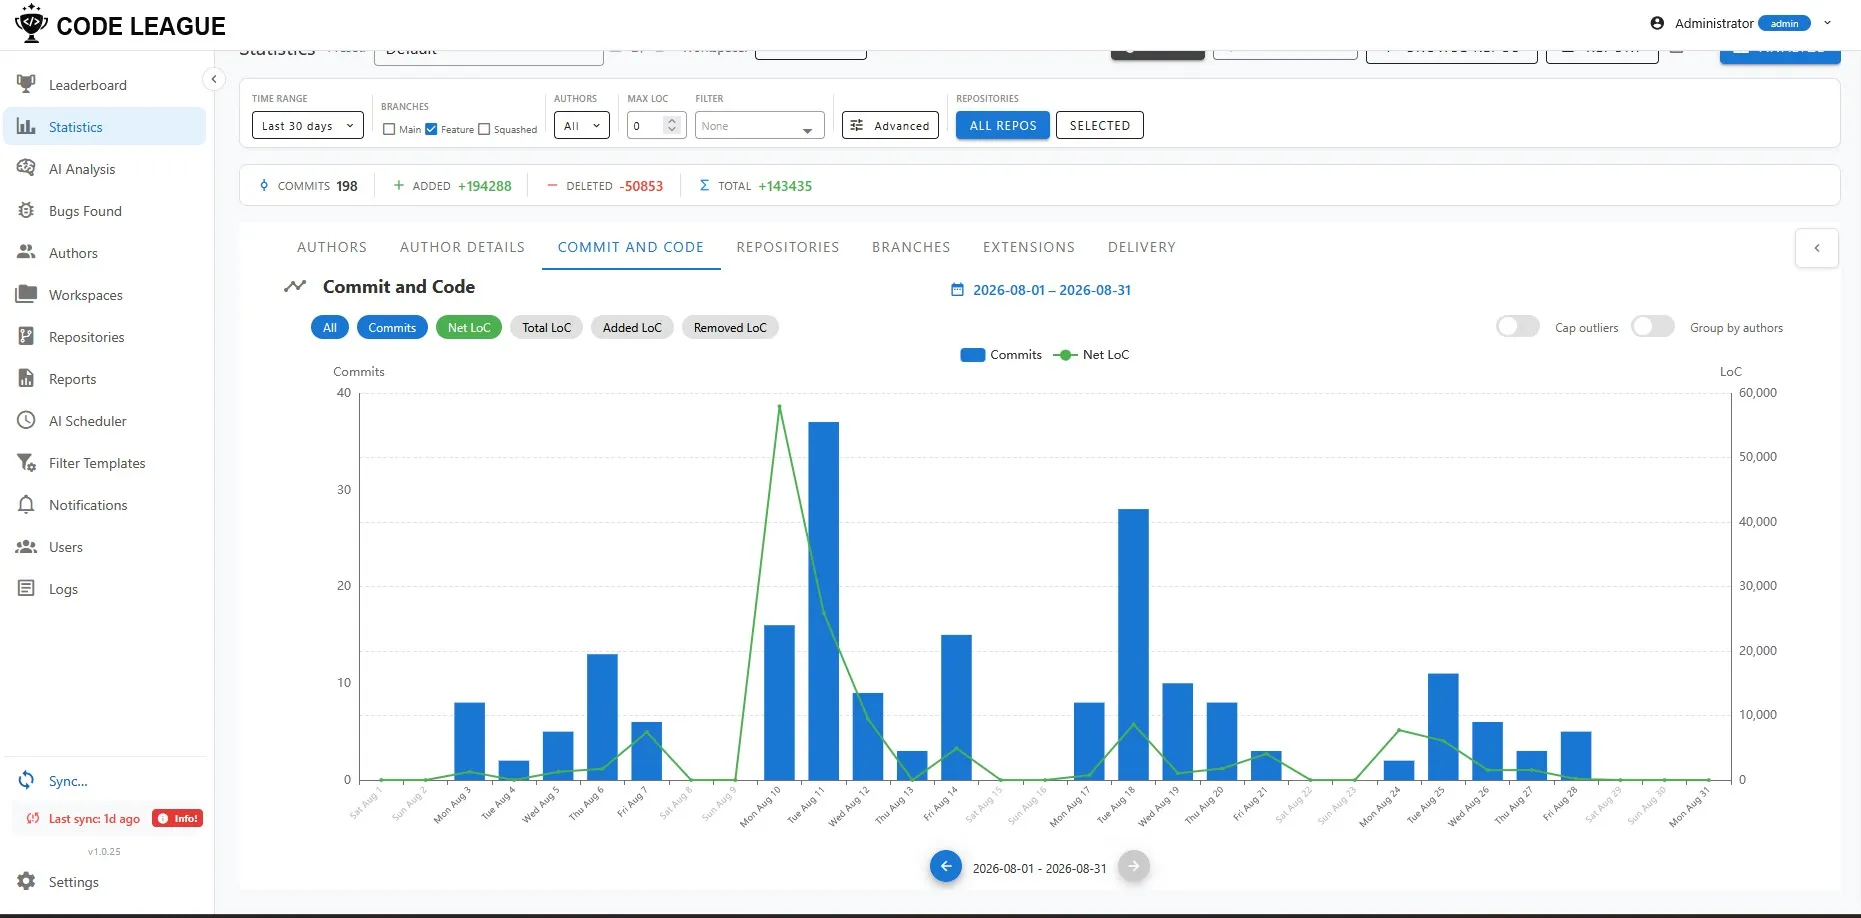This screenshot has height=918, width=1861.
Task: Enable the Total LoC chip
Action: (x=547, y=327)
